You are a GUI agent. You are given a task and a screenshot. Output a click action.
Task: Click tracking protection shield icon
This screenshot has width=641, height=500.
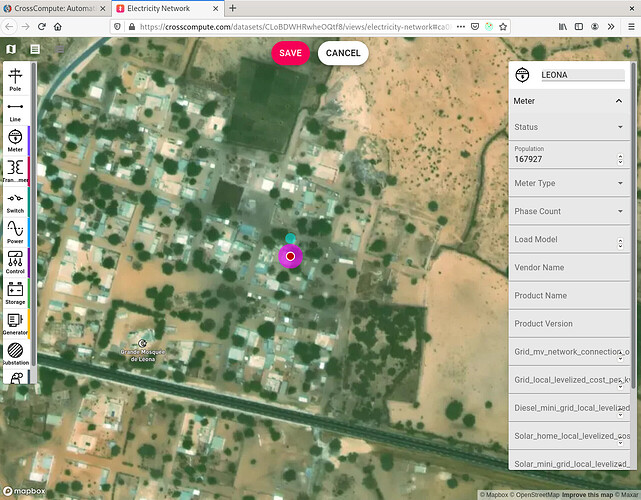click(x=117, y=27)
